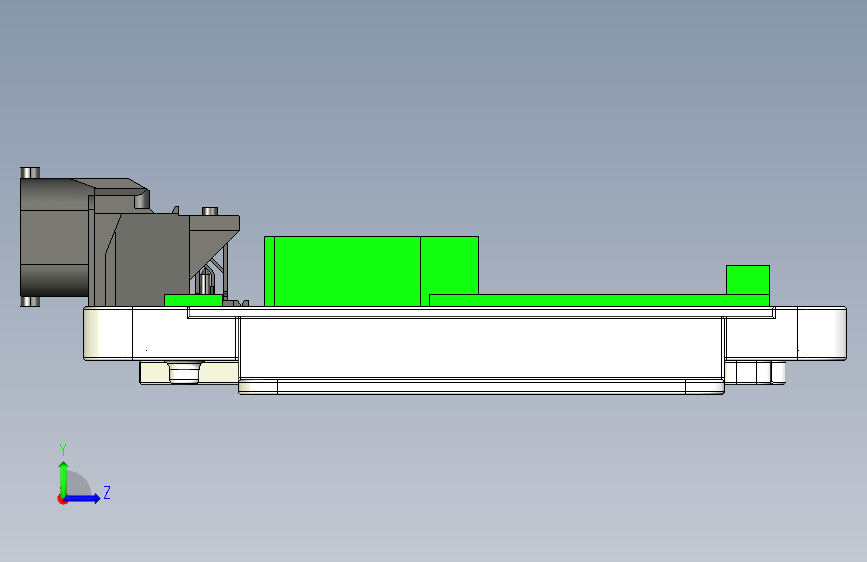Image resolution: width=867 pixels, height=562 pixels.
Task: Select the small green block at far right
Action: 748,280
